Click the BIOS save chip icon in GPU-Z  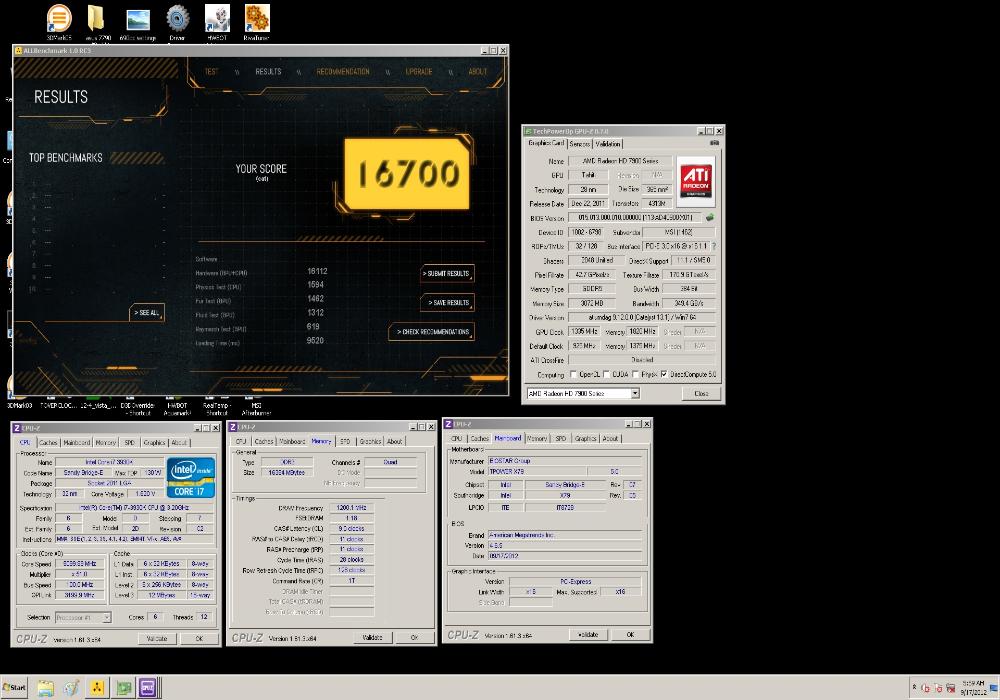(709, 217)
